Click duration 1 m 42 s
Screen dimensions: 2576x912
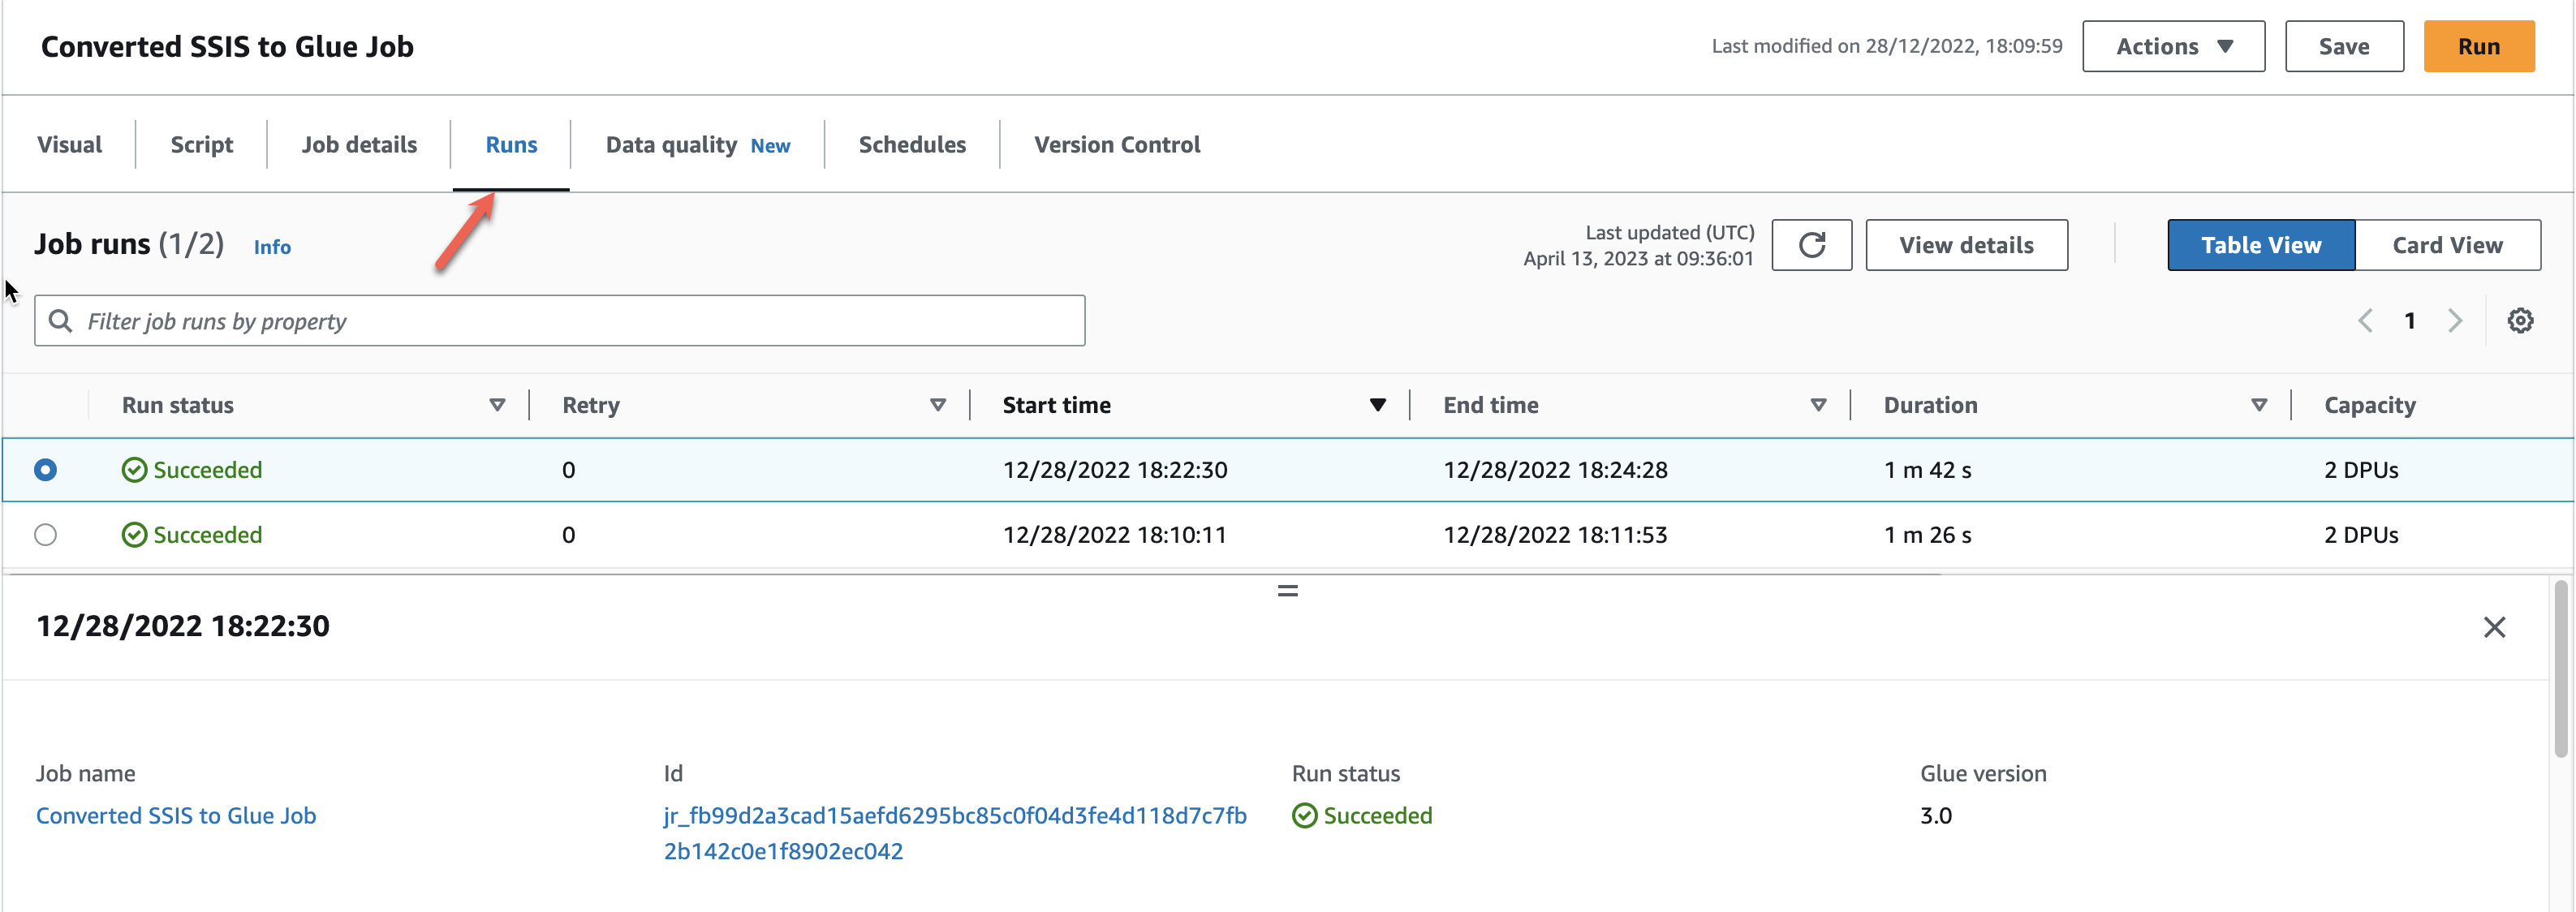(x=1928, y=470)
